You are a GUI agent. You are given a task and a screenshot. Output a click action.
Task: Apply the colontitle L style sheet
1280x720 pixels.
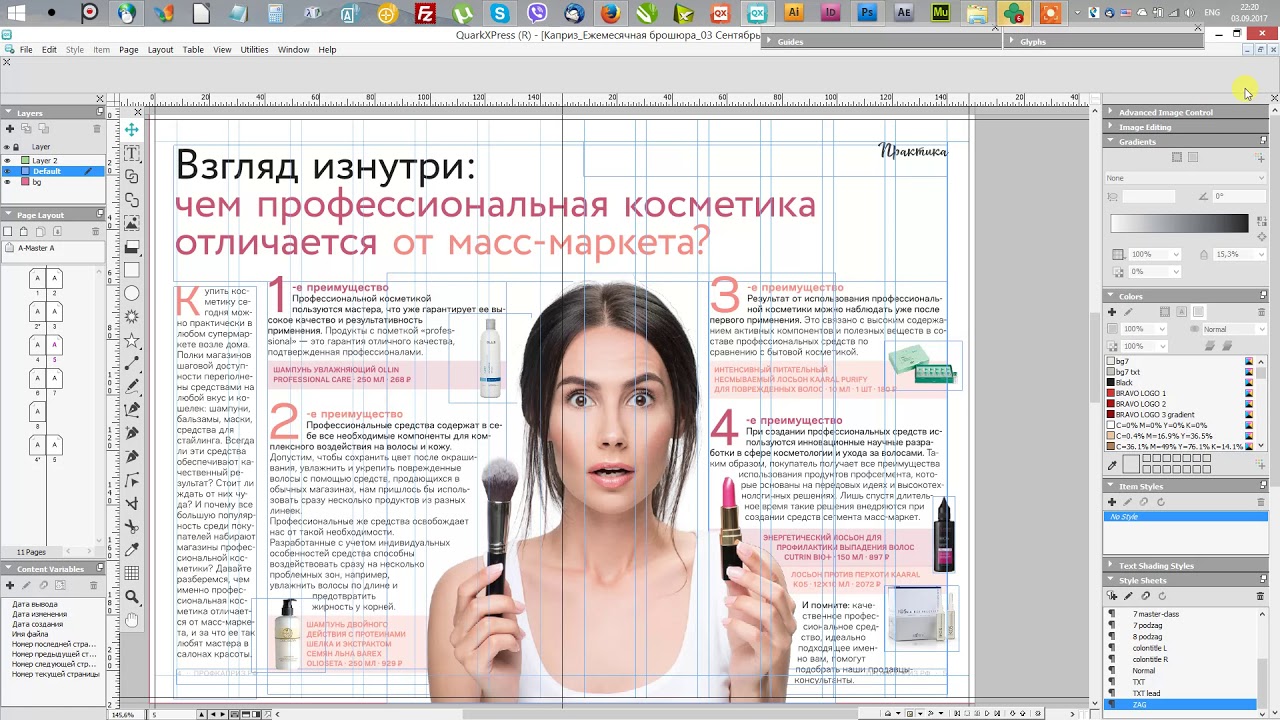(x=1180, y=648)
